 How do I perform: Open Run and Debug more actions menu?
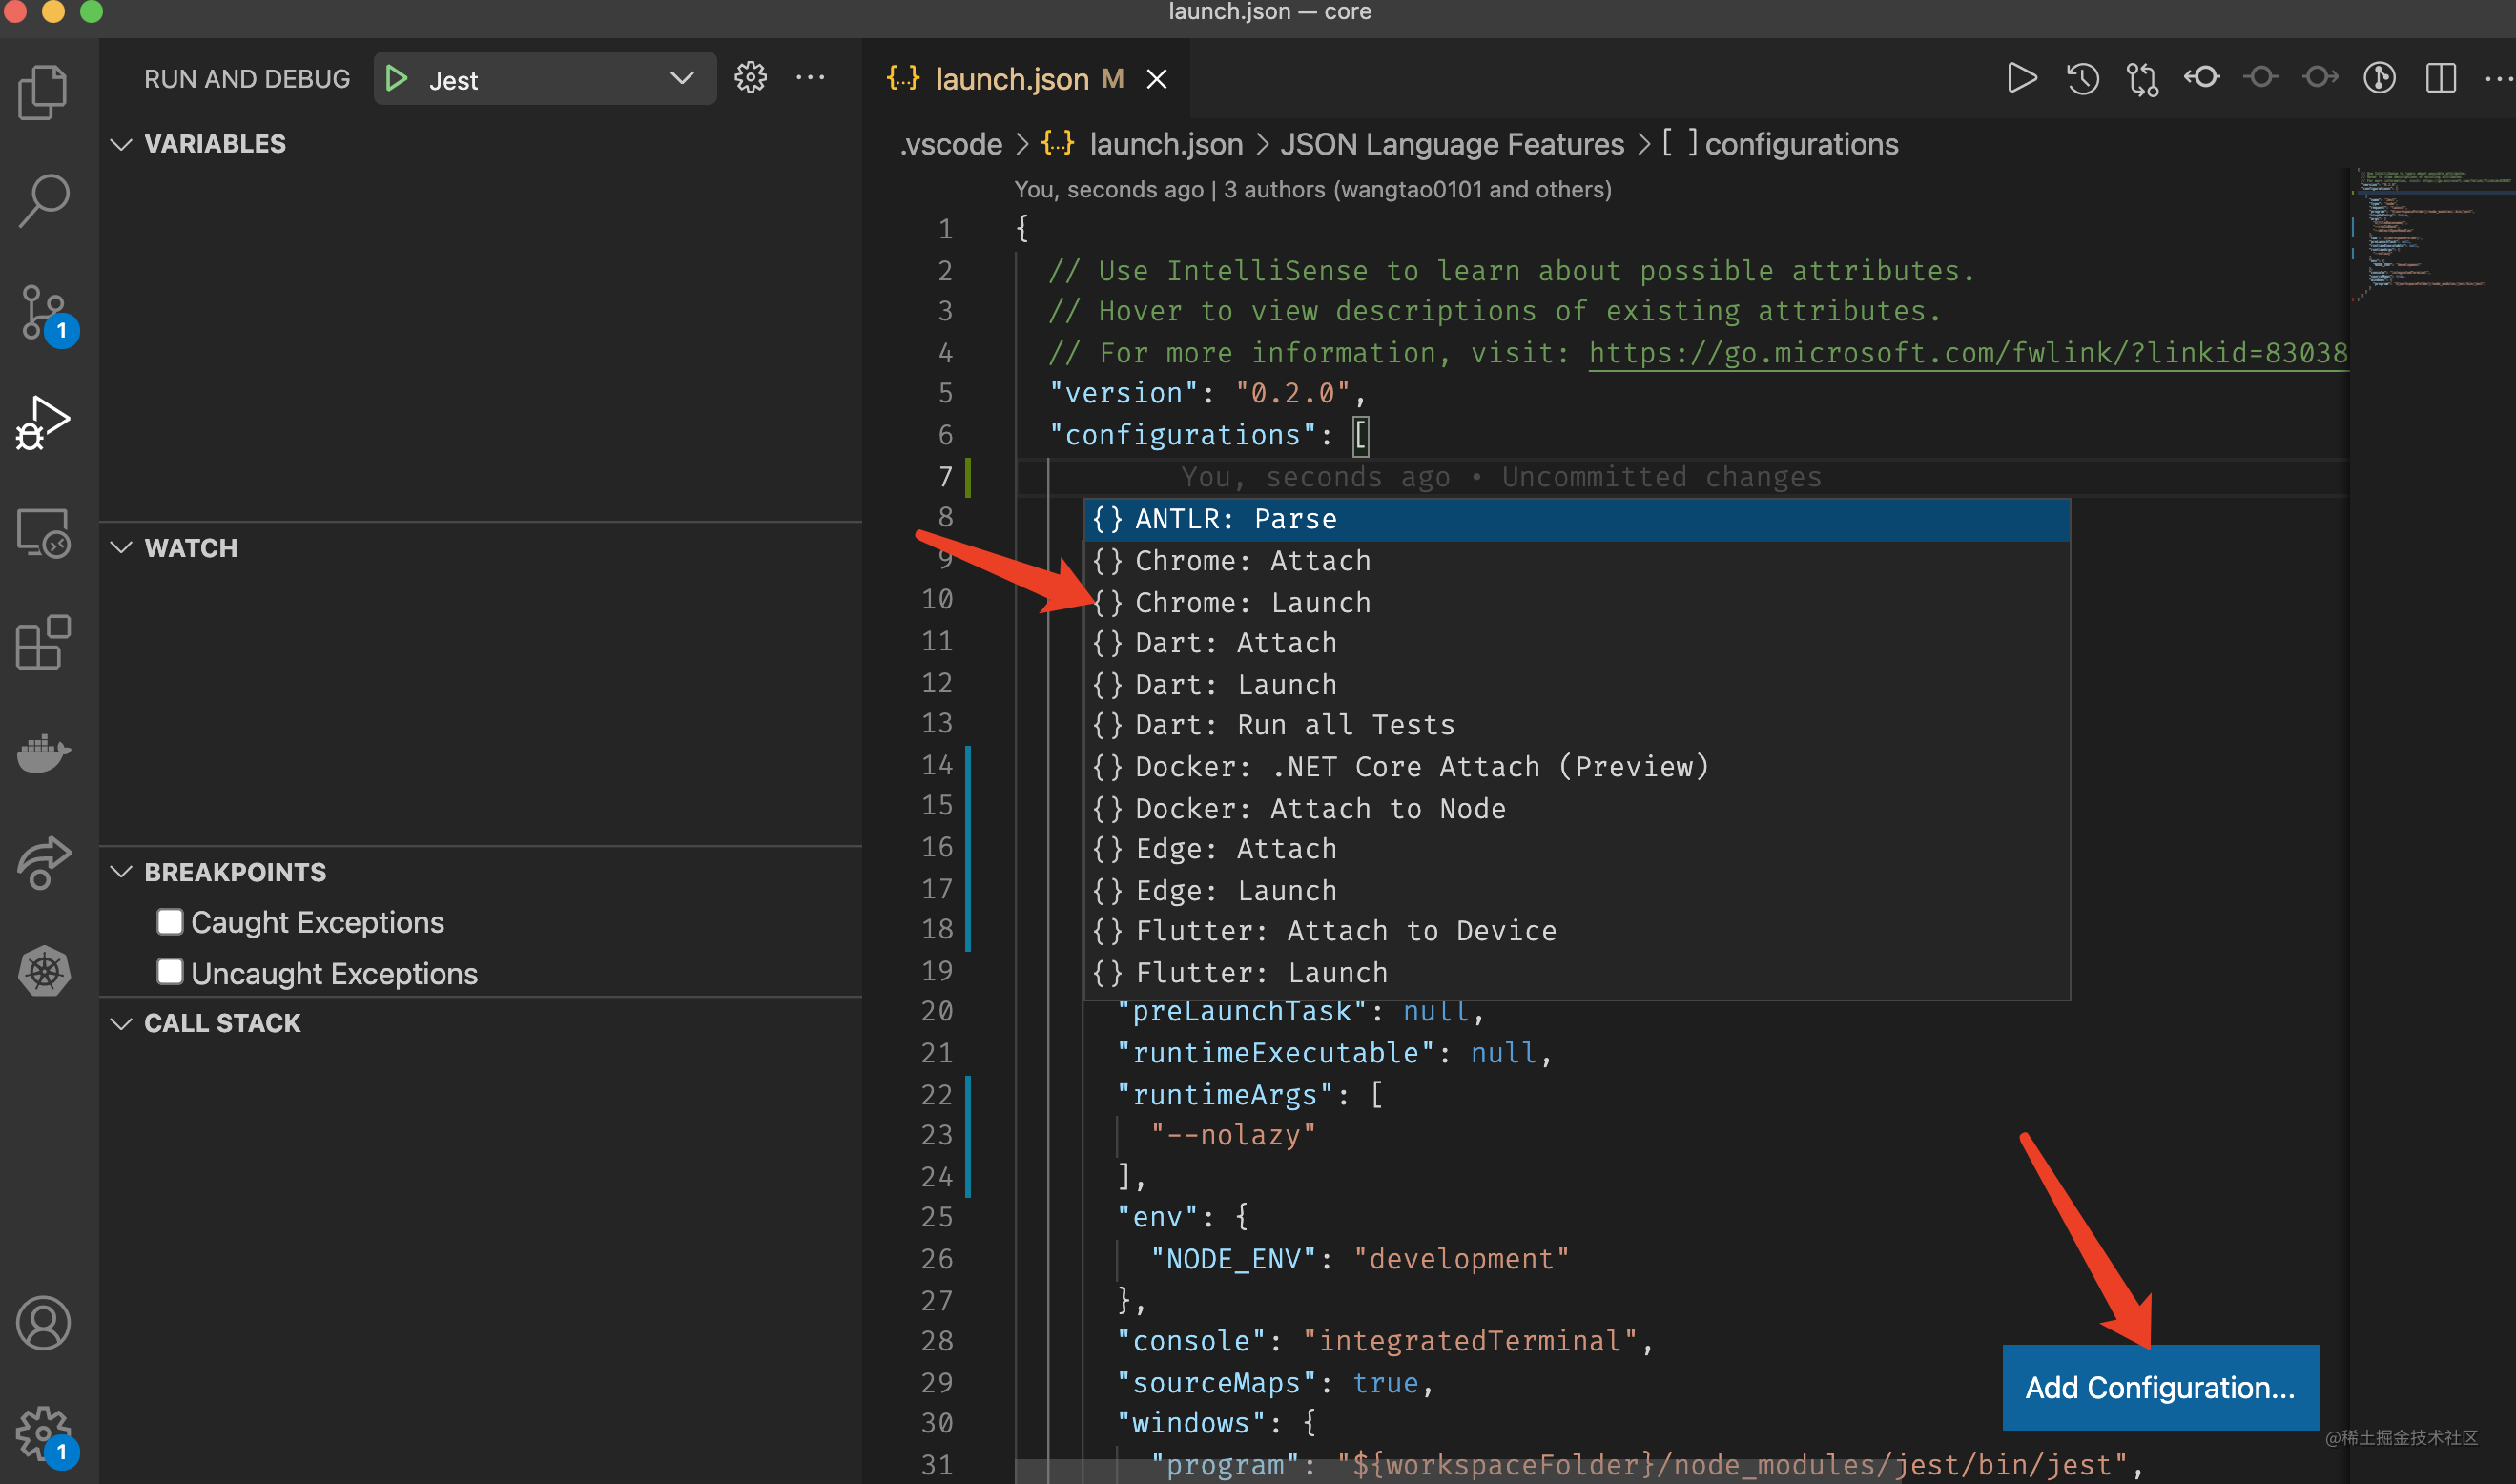[810, 78]
